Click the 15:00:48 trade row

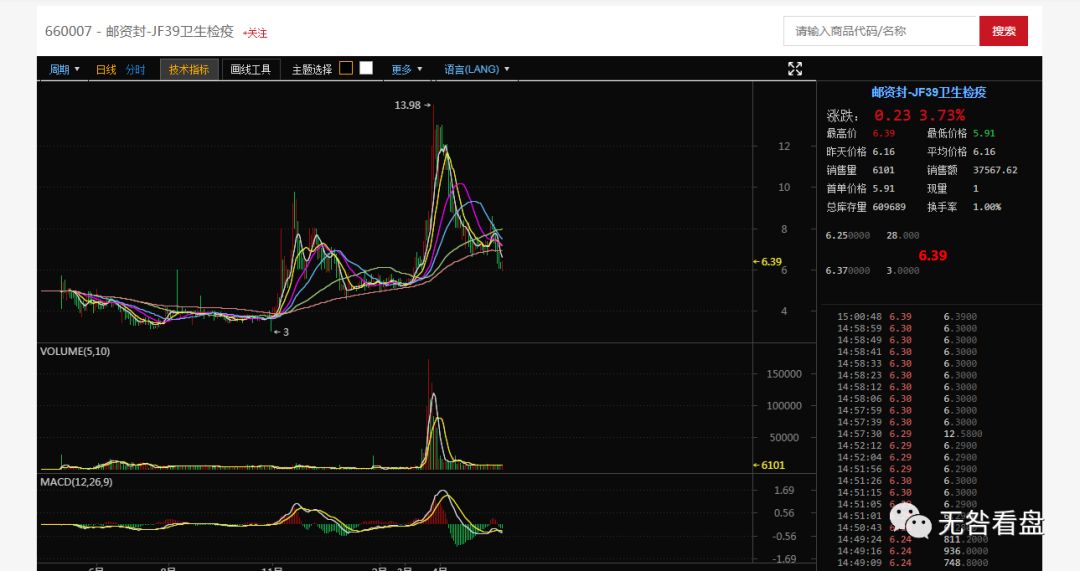click(907, 317)
